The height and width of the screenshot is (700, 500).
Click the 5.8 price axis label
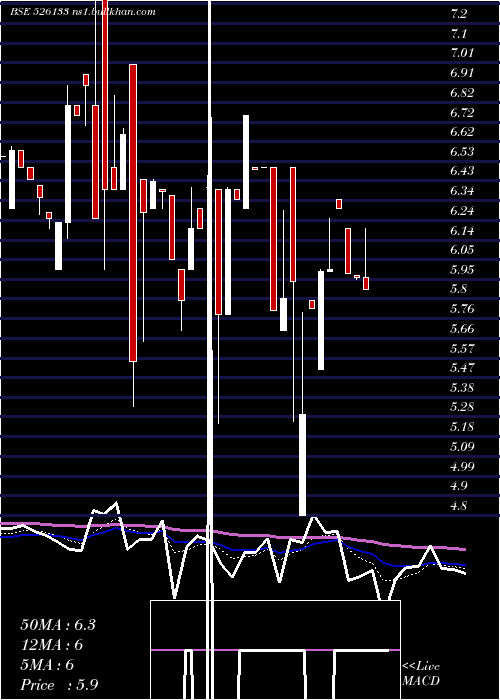(x=459, y=289)
